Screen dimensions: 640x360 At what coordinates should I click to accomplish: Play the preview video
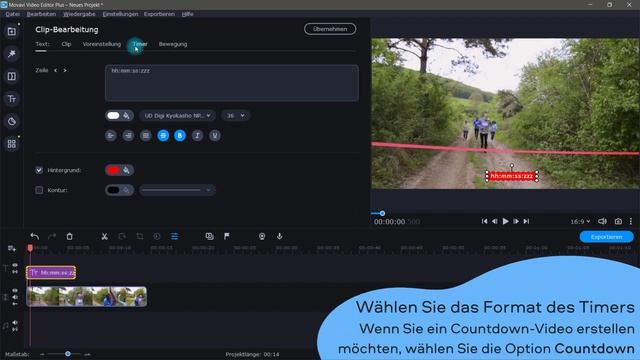[x=505, y=221]
